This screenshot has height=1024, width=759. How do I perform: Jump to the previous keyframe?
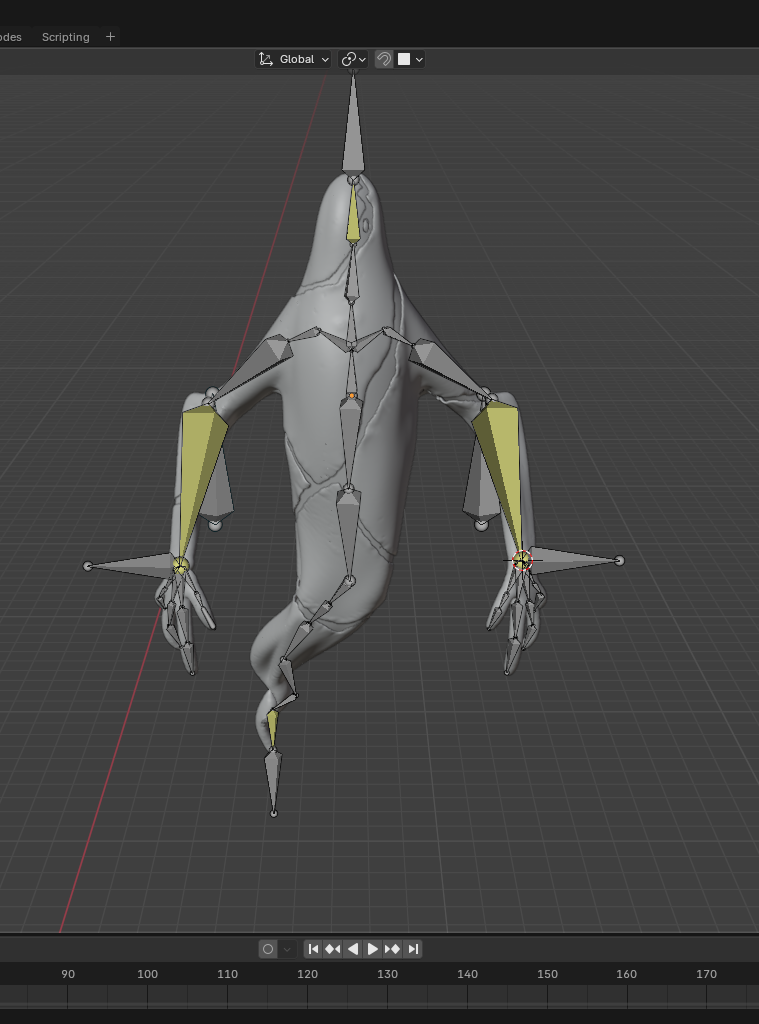333,949
